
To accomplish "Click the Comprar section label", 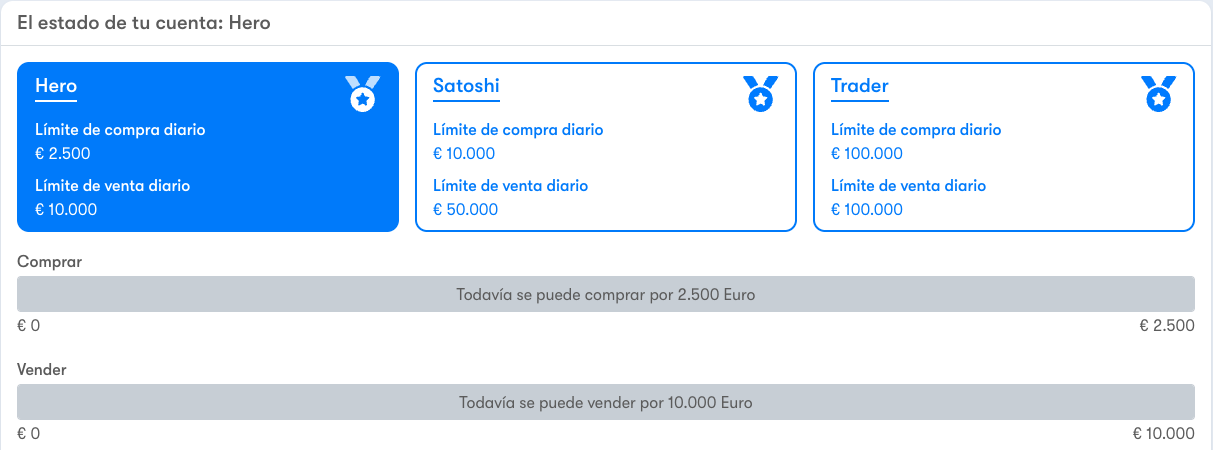I will click(x=50, y=262).
